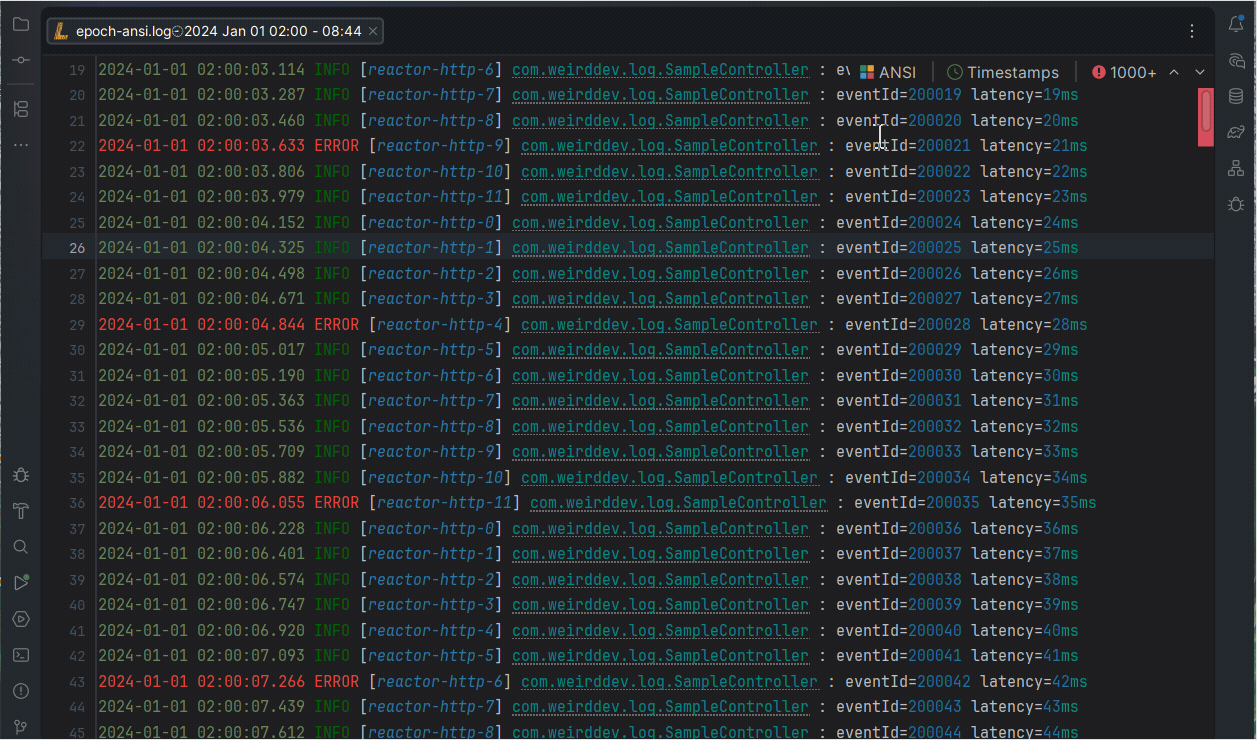Open the Run tool window
Screen dimensions: 1257x740
click(21, 583)
